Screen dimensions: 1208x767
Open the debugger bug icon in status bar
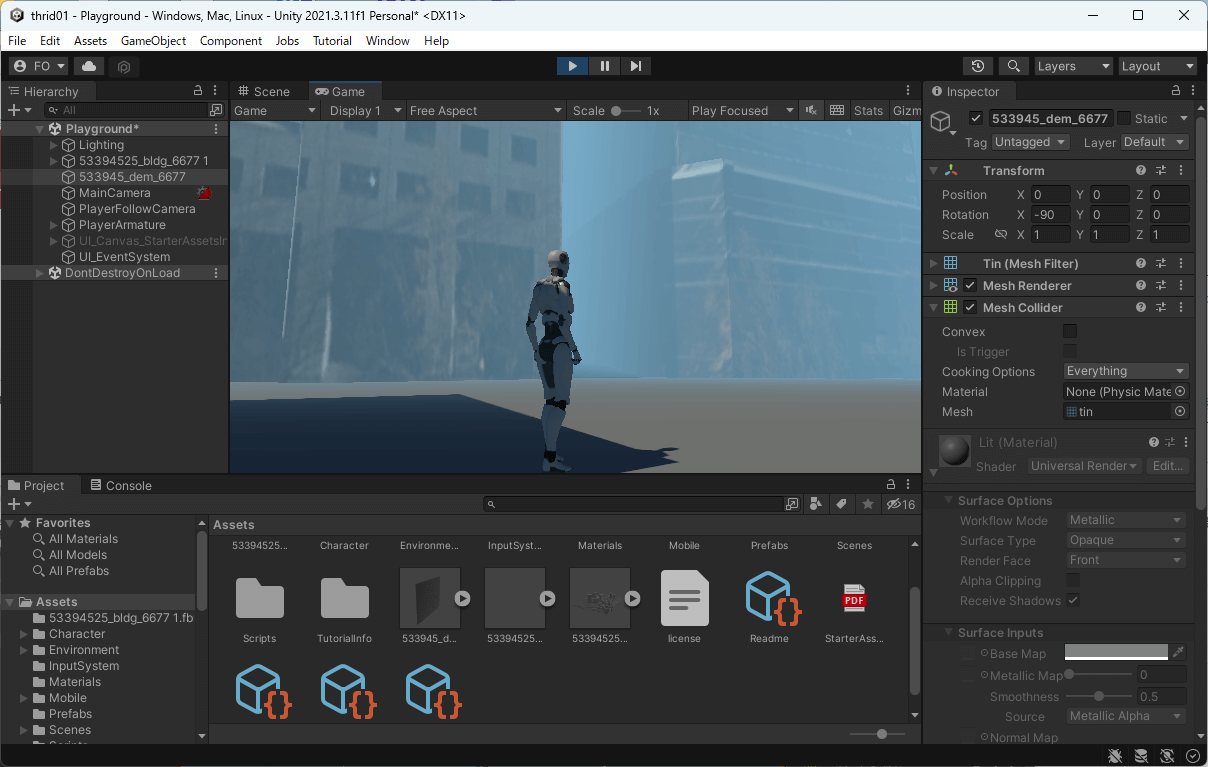pyautogui.click(x=1116, y=756)
